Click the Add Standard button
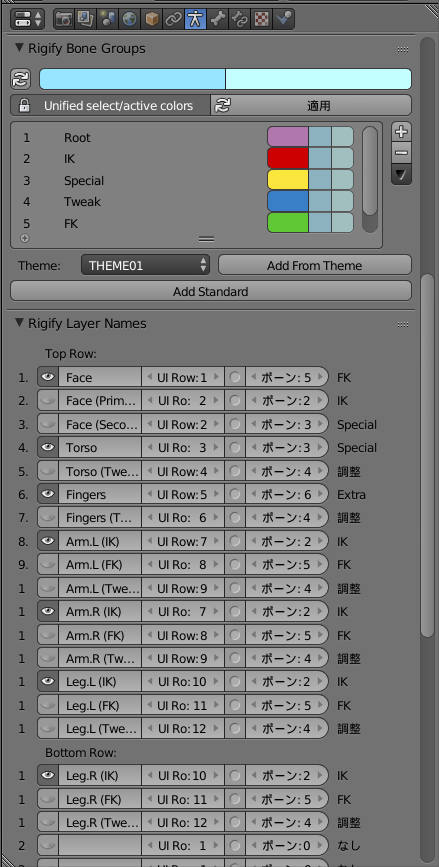Screen dimensions: 439x867 211,291
